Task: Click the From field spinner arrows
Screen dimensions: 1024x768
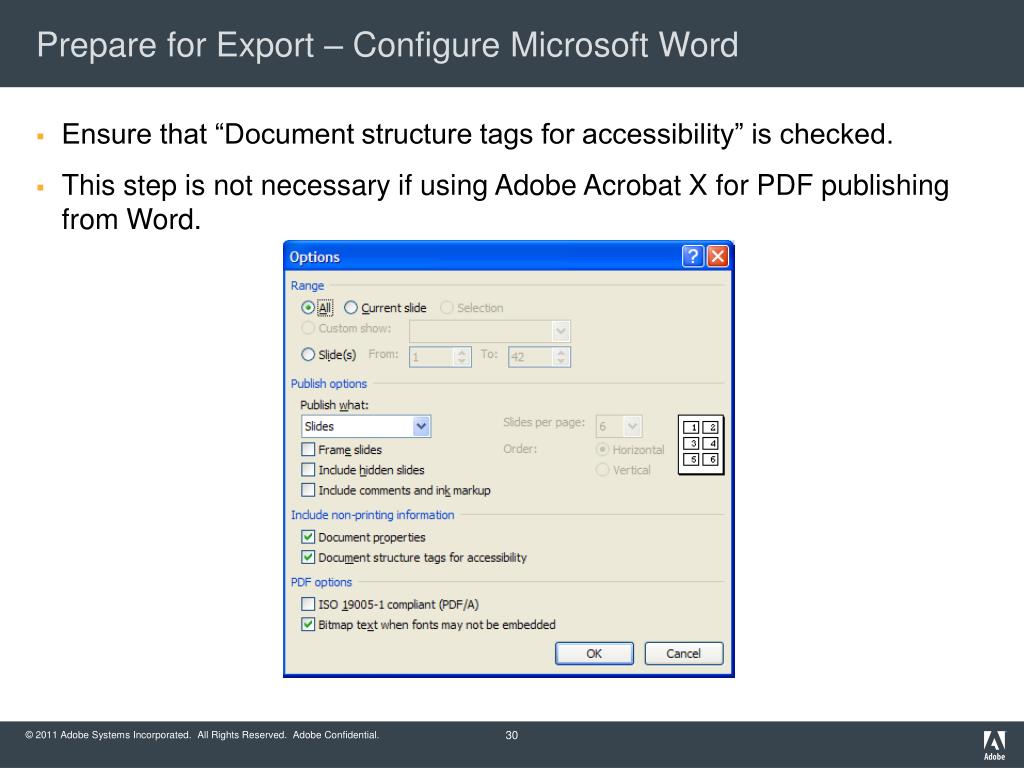Action: pyautogui.click(x=462, y=357)
